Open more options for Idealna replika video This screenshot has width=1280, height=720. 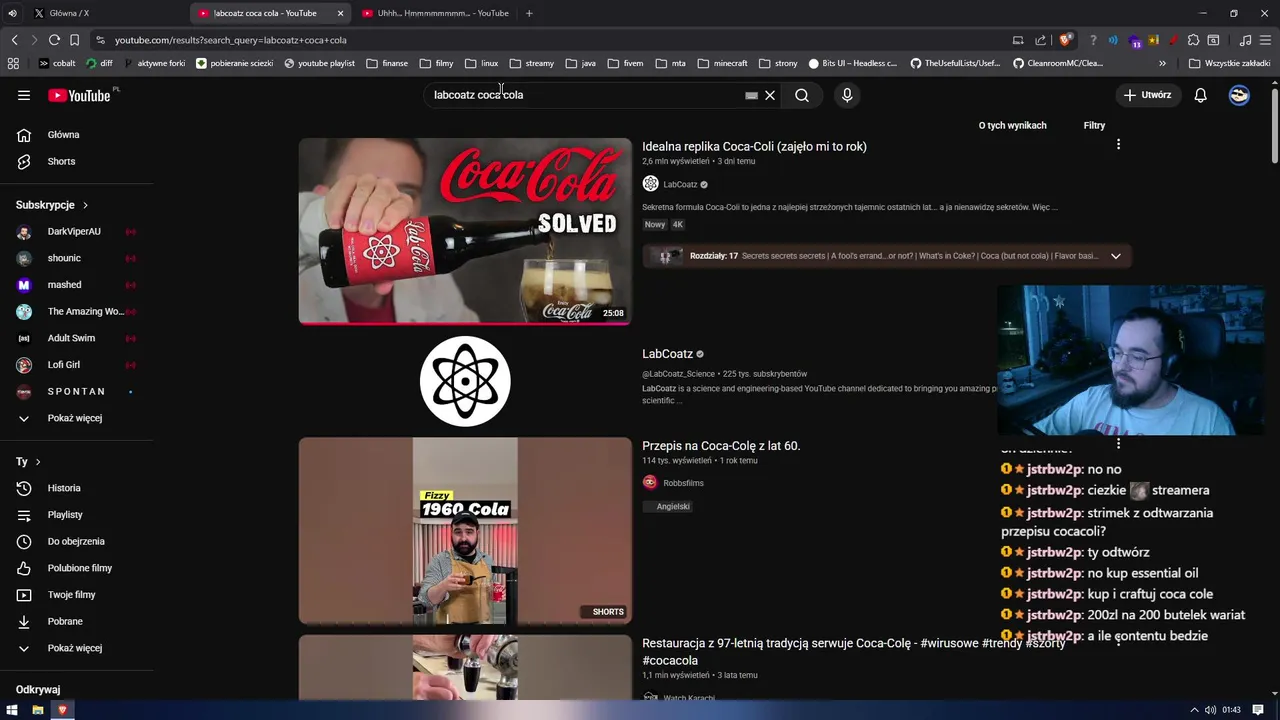coord(1118,145)
